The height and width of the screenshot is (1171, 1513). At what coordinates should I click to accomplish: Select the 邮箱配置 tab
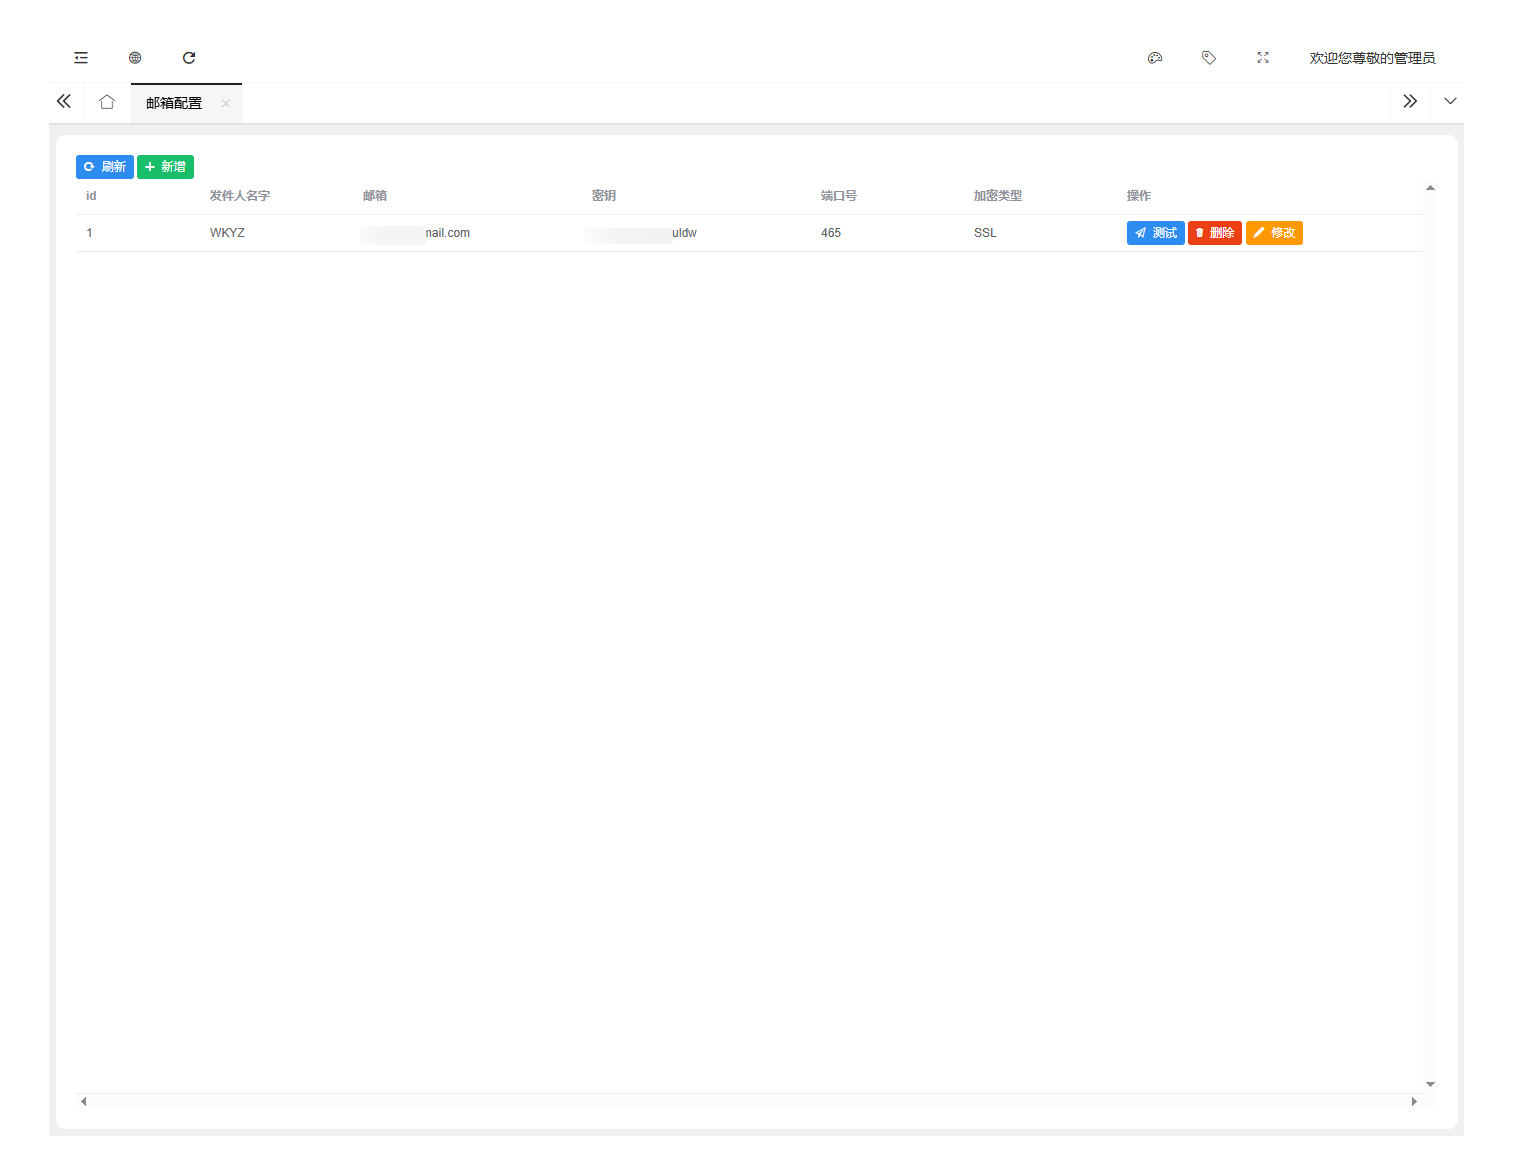coord(174,103)
